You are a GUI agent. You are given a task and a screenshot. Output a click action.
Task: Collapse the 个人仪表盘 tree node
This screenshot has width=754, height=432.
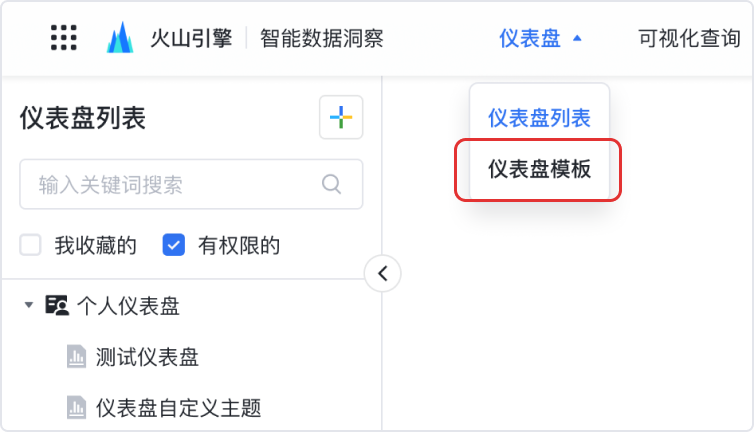click(29, 306)
